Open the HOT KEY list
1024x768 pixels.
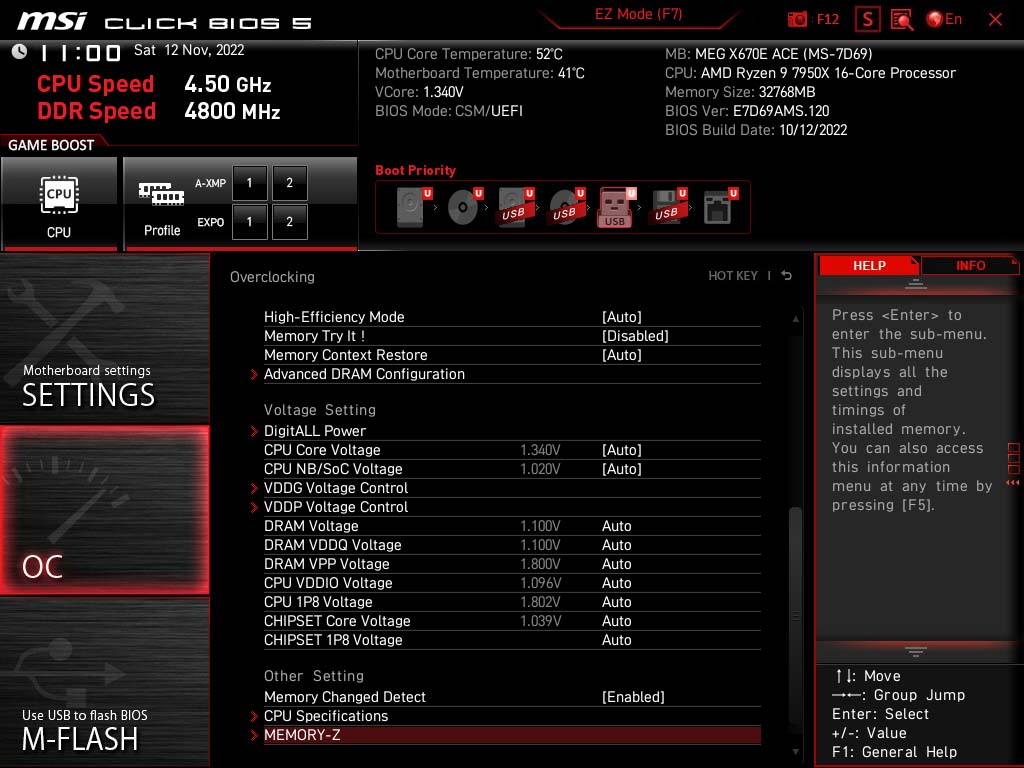pos(733,276)
